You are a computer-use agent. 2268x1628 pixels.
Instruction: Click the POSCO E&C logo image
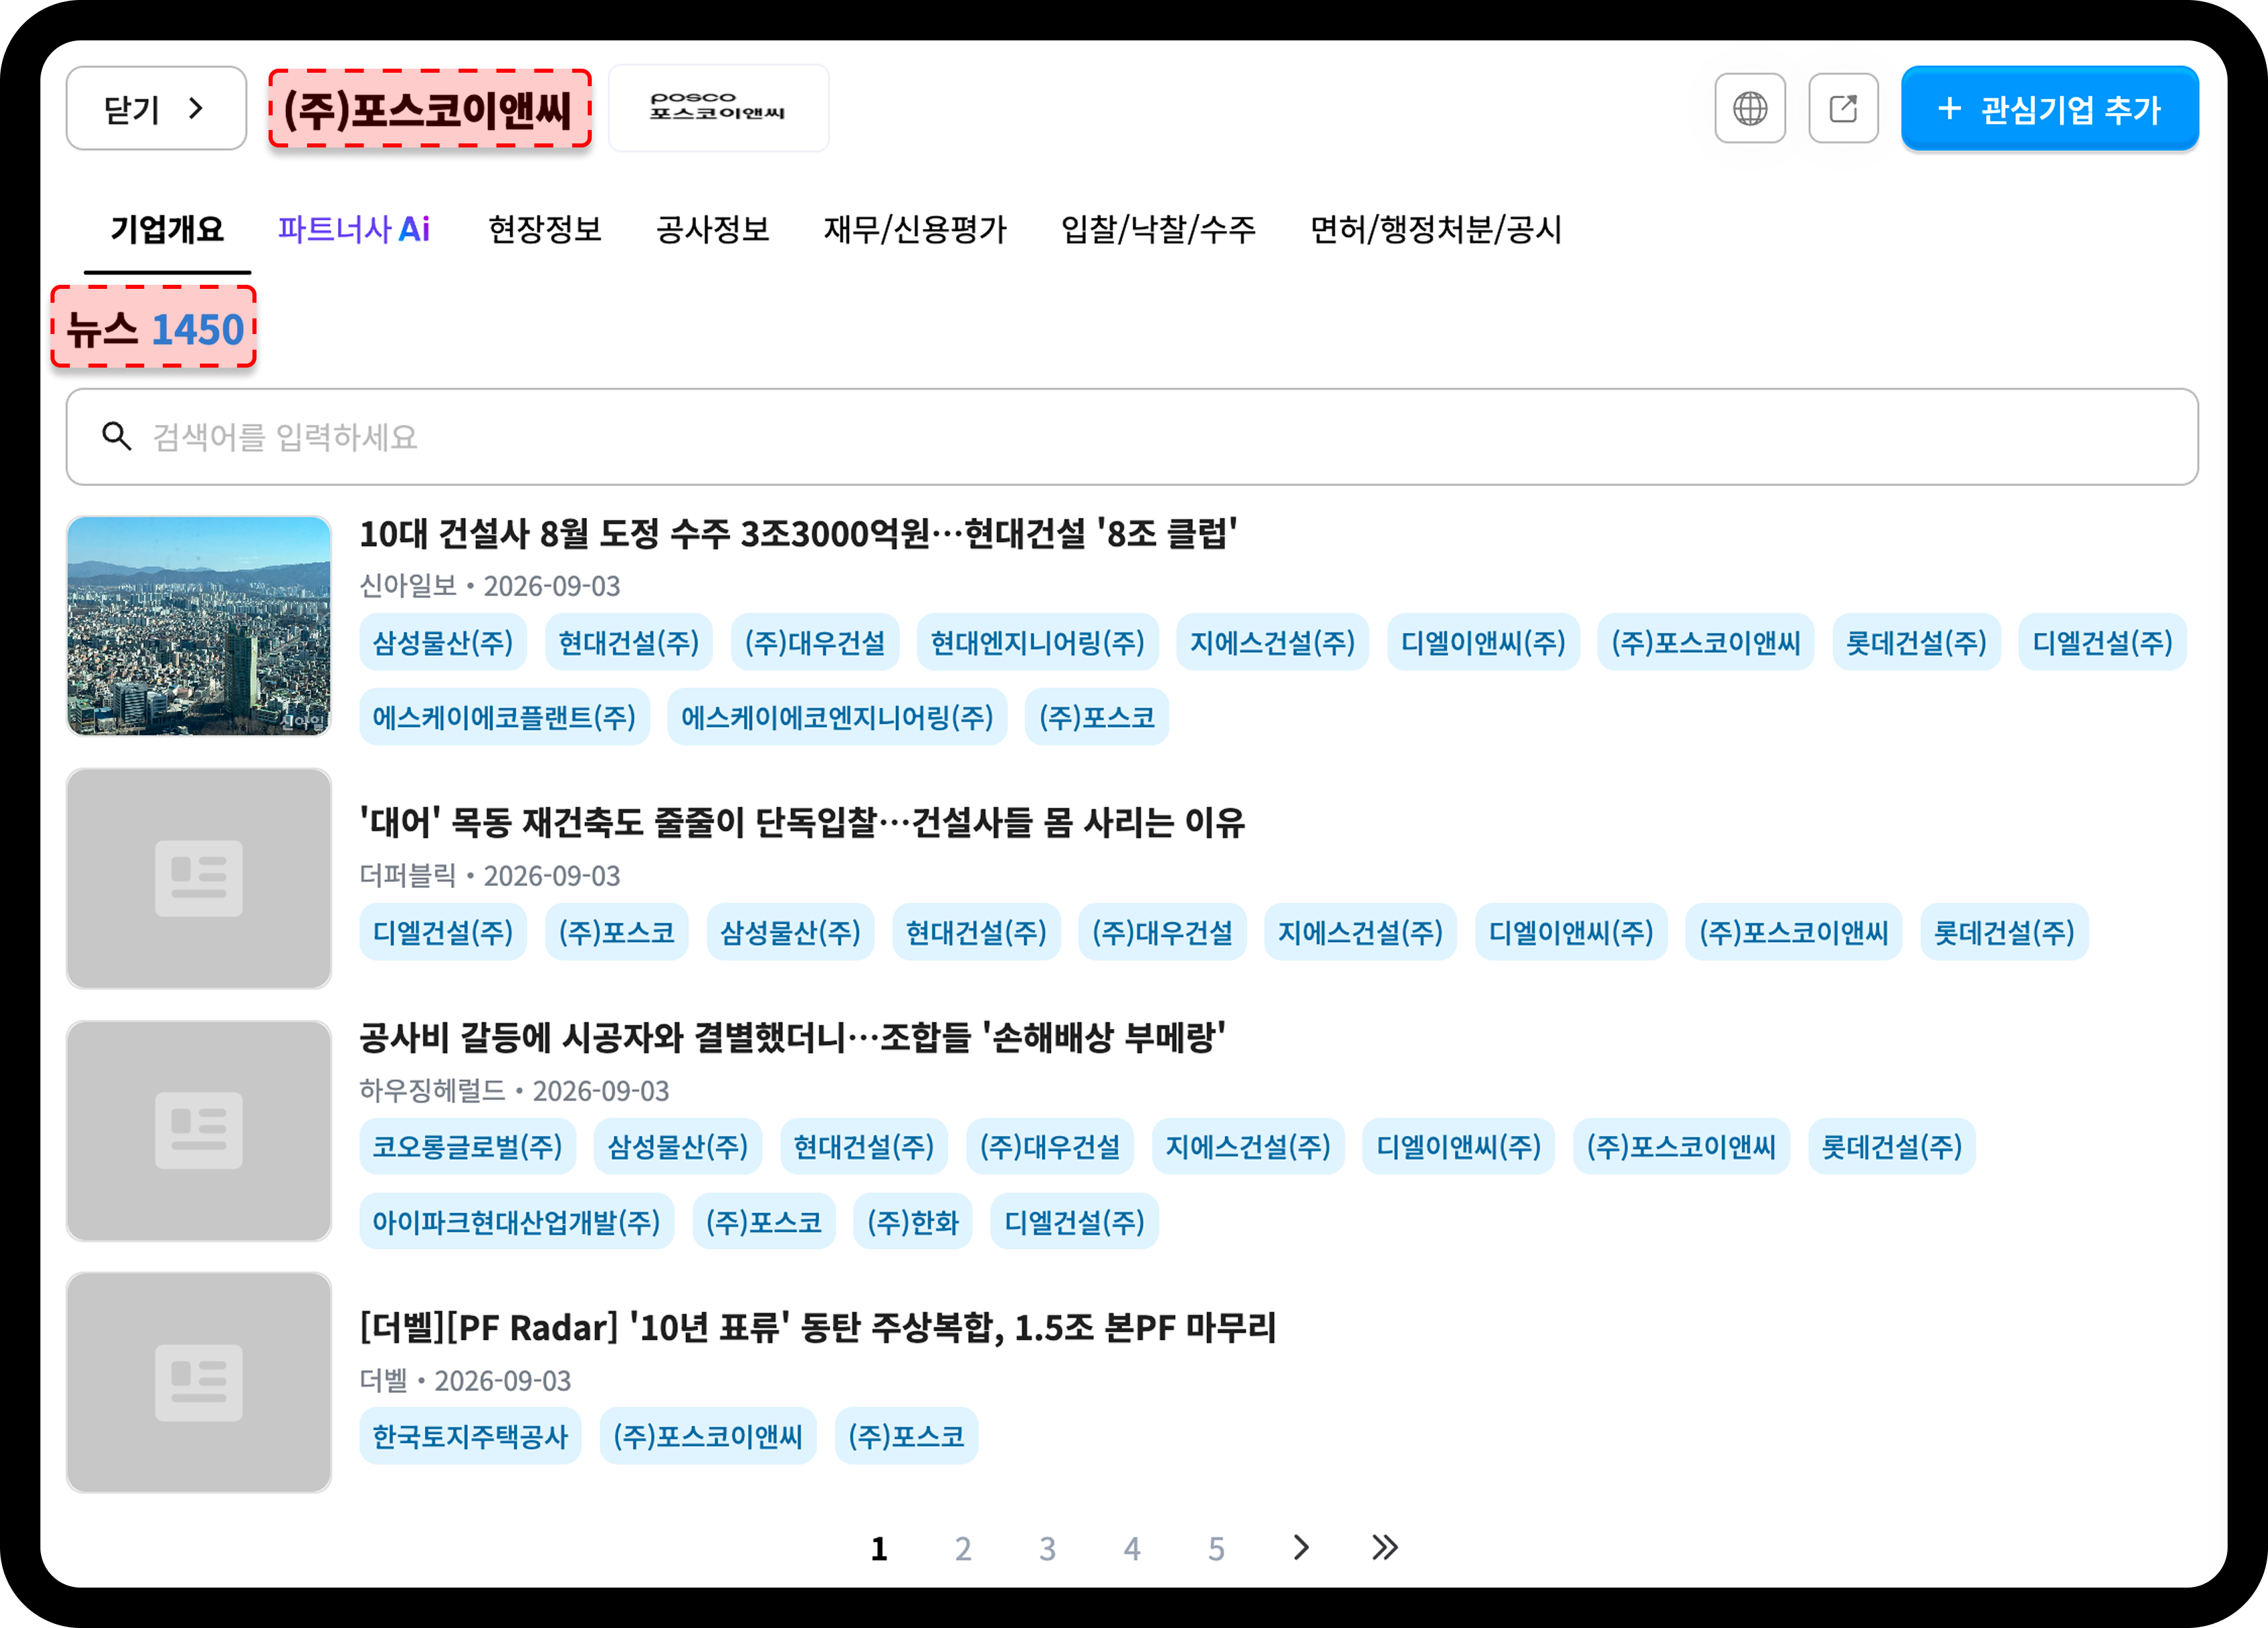[x=718, y=108]
